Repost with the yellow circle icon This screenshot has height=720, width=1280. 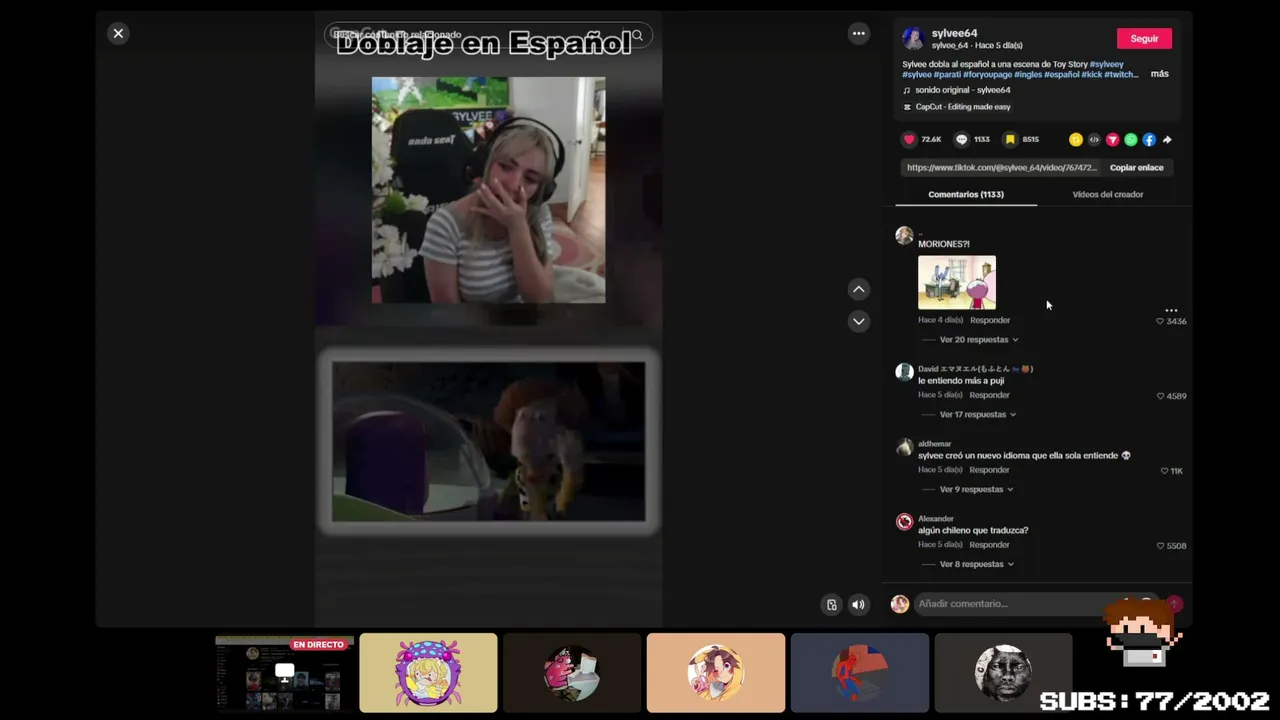(1076, 140)
